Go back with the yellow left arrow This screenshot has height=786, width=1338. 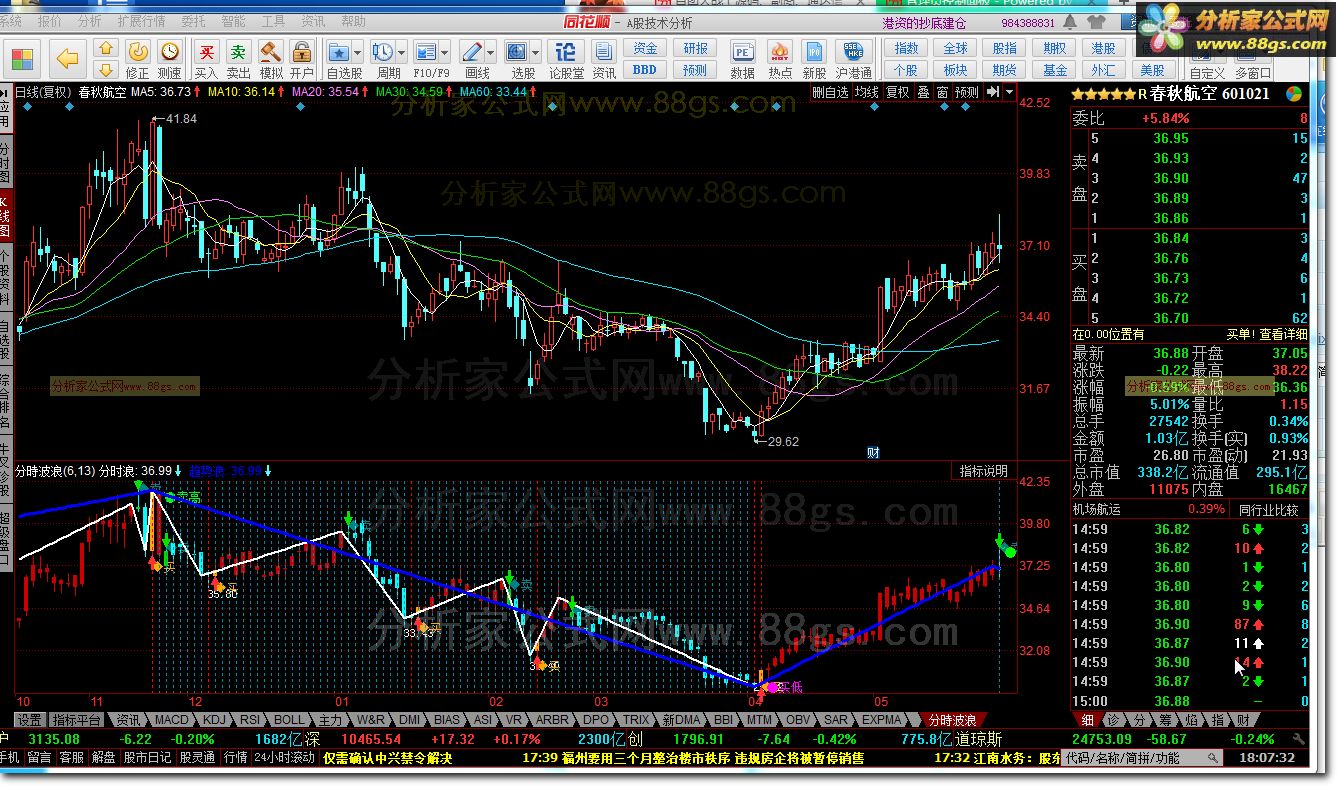point(67,59)
